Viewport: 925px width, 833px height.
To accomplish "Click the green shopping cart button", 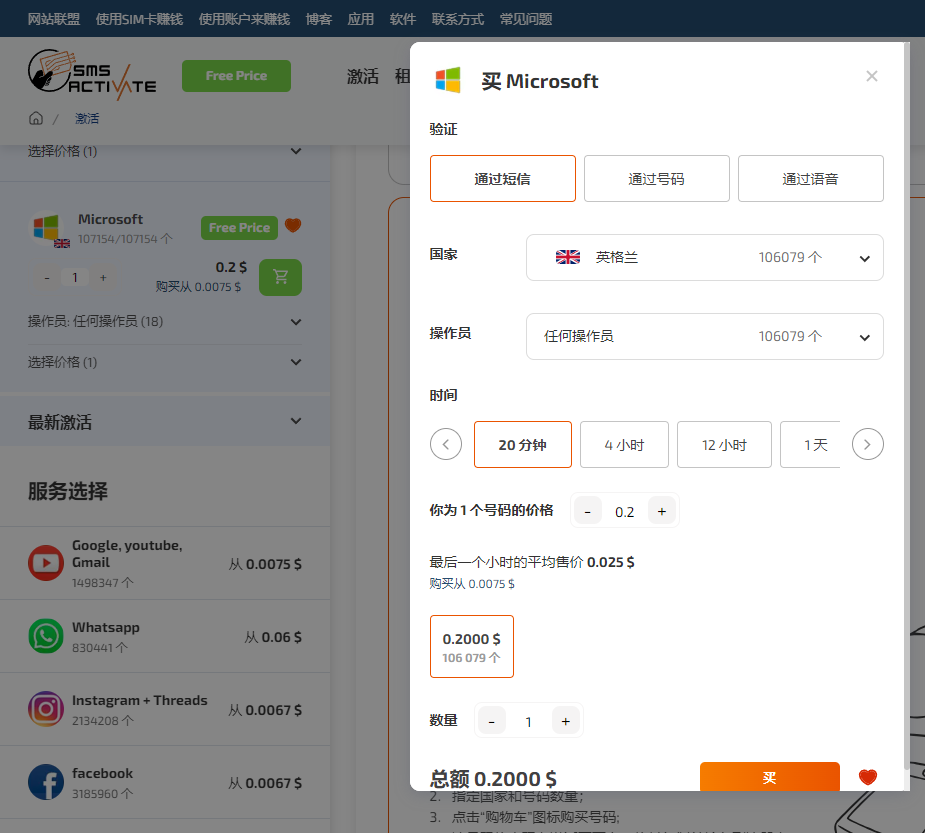I will coord(280,277).
